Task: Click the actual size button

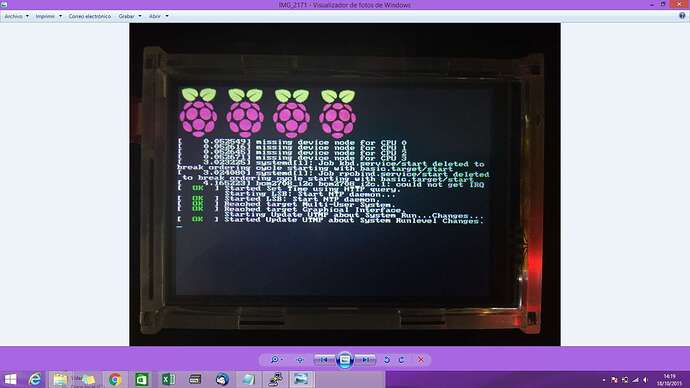Action: coord(300,360)
